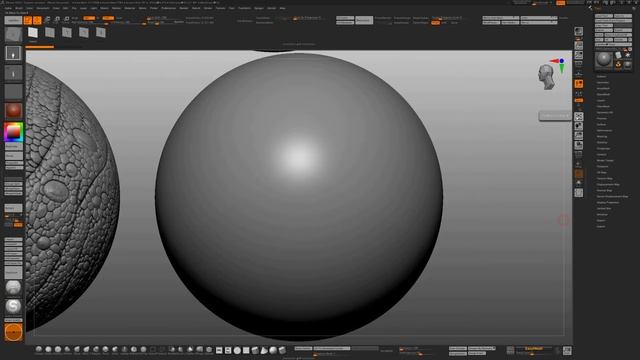This screenshot has height=360, width=640.
Task: Pick a color in the color picker
Action: click(13, 132)
